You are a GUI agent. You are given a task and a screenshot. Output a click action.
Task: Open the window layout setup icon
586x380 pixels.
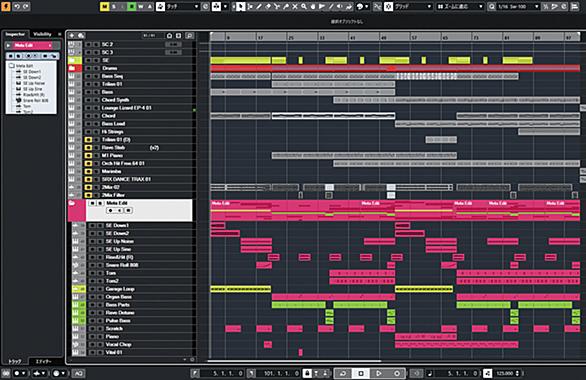(x=574, y=6)
